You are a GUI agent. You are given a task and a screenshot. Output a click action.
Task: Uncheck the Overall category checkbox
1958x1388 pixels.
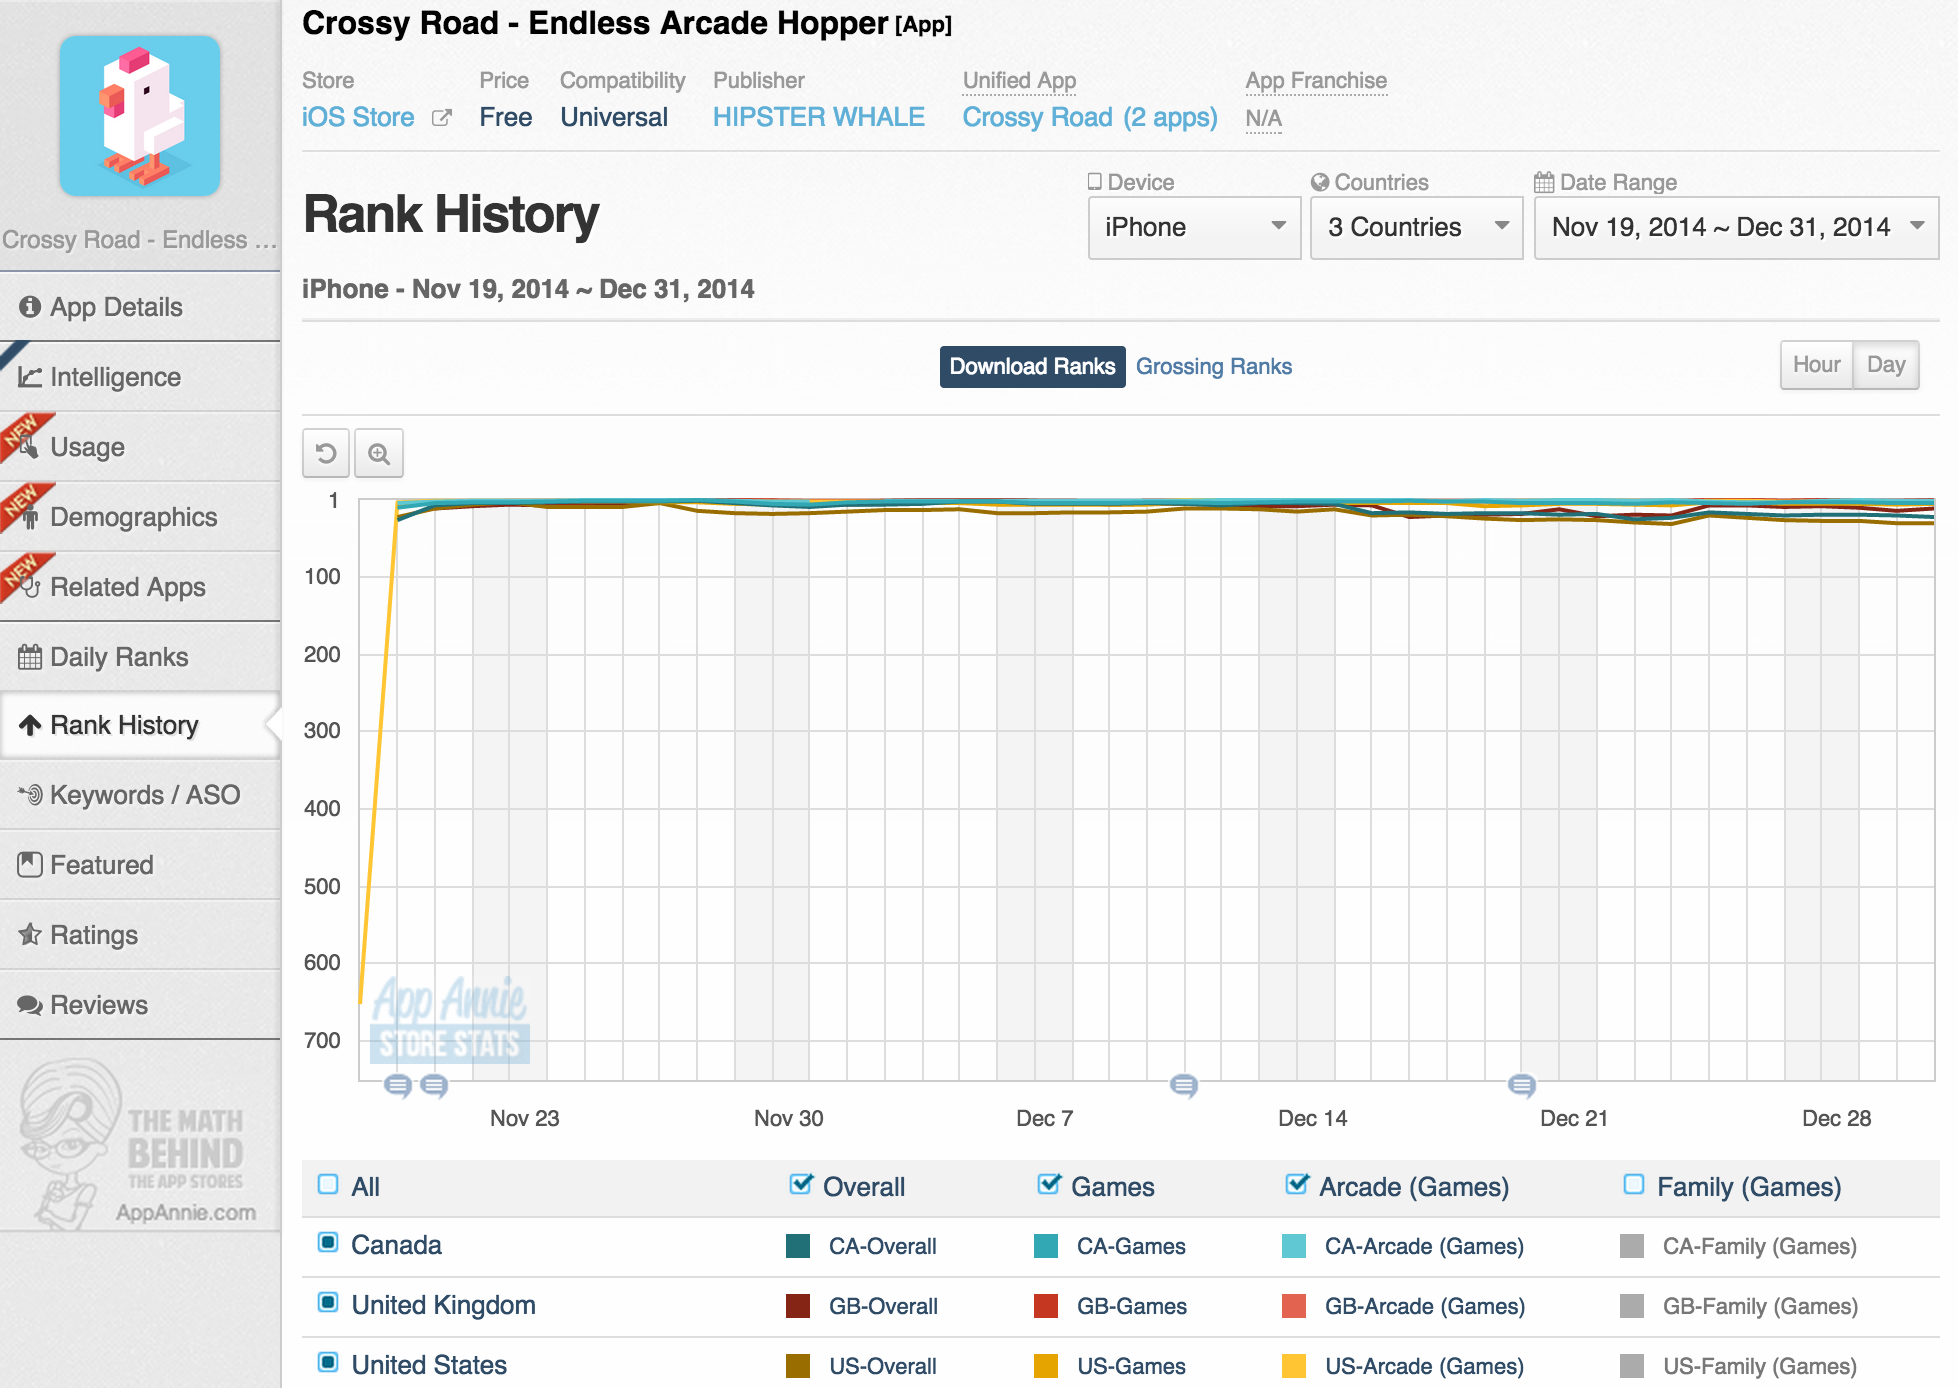(x=801, y=1185)
